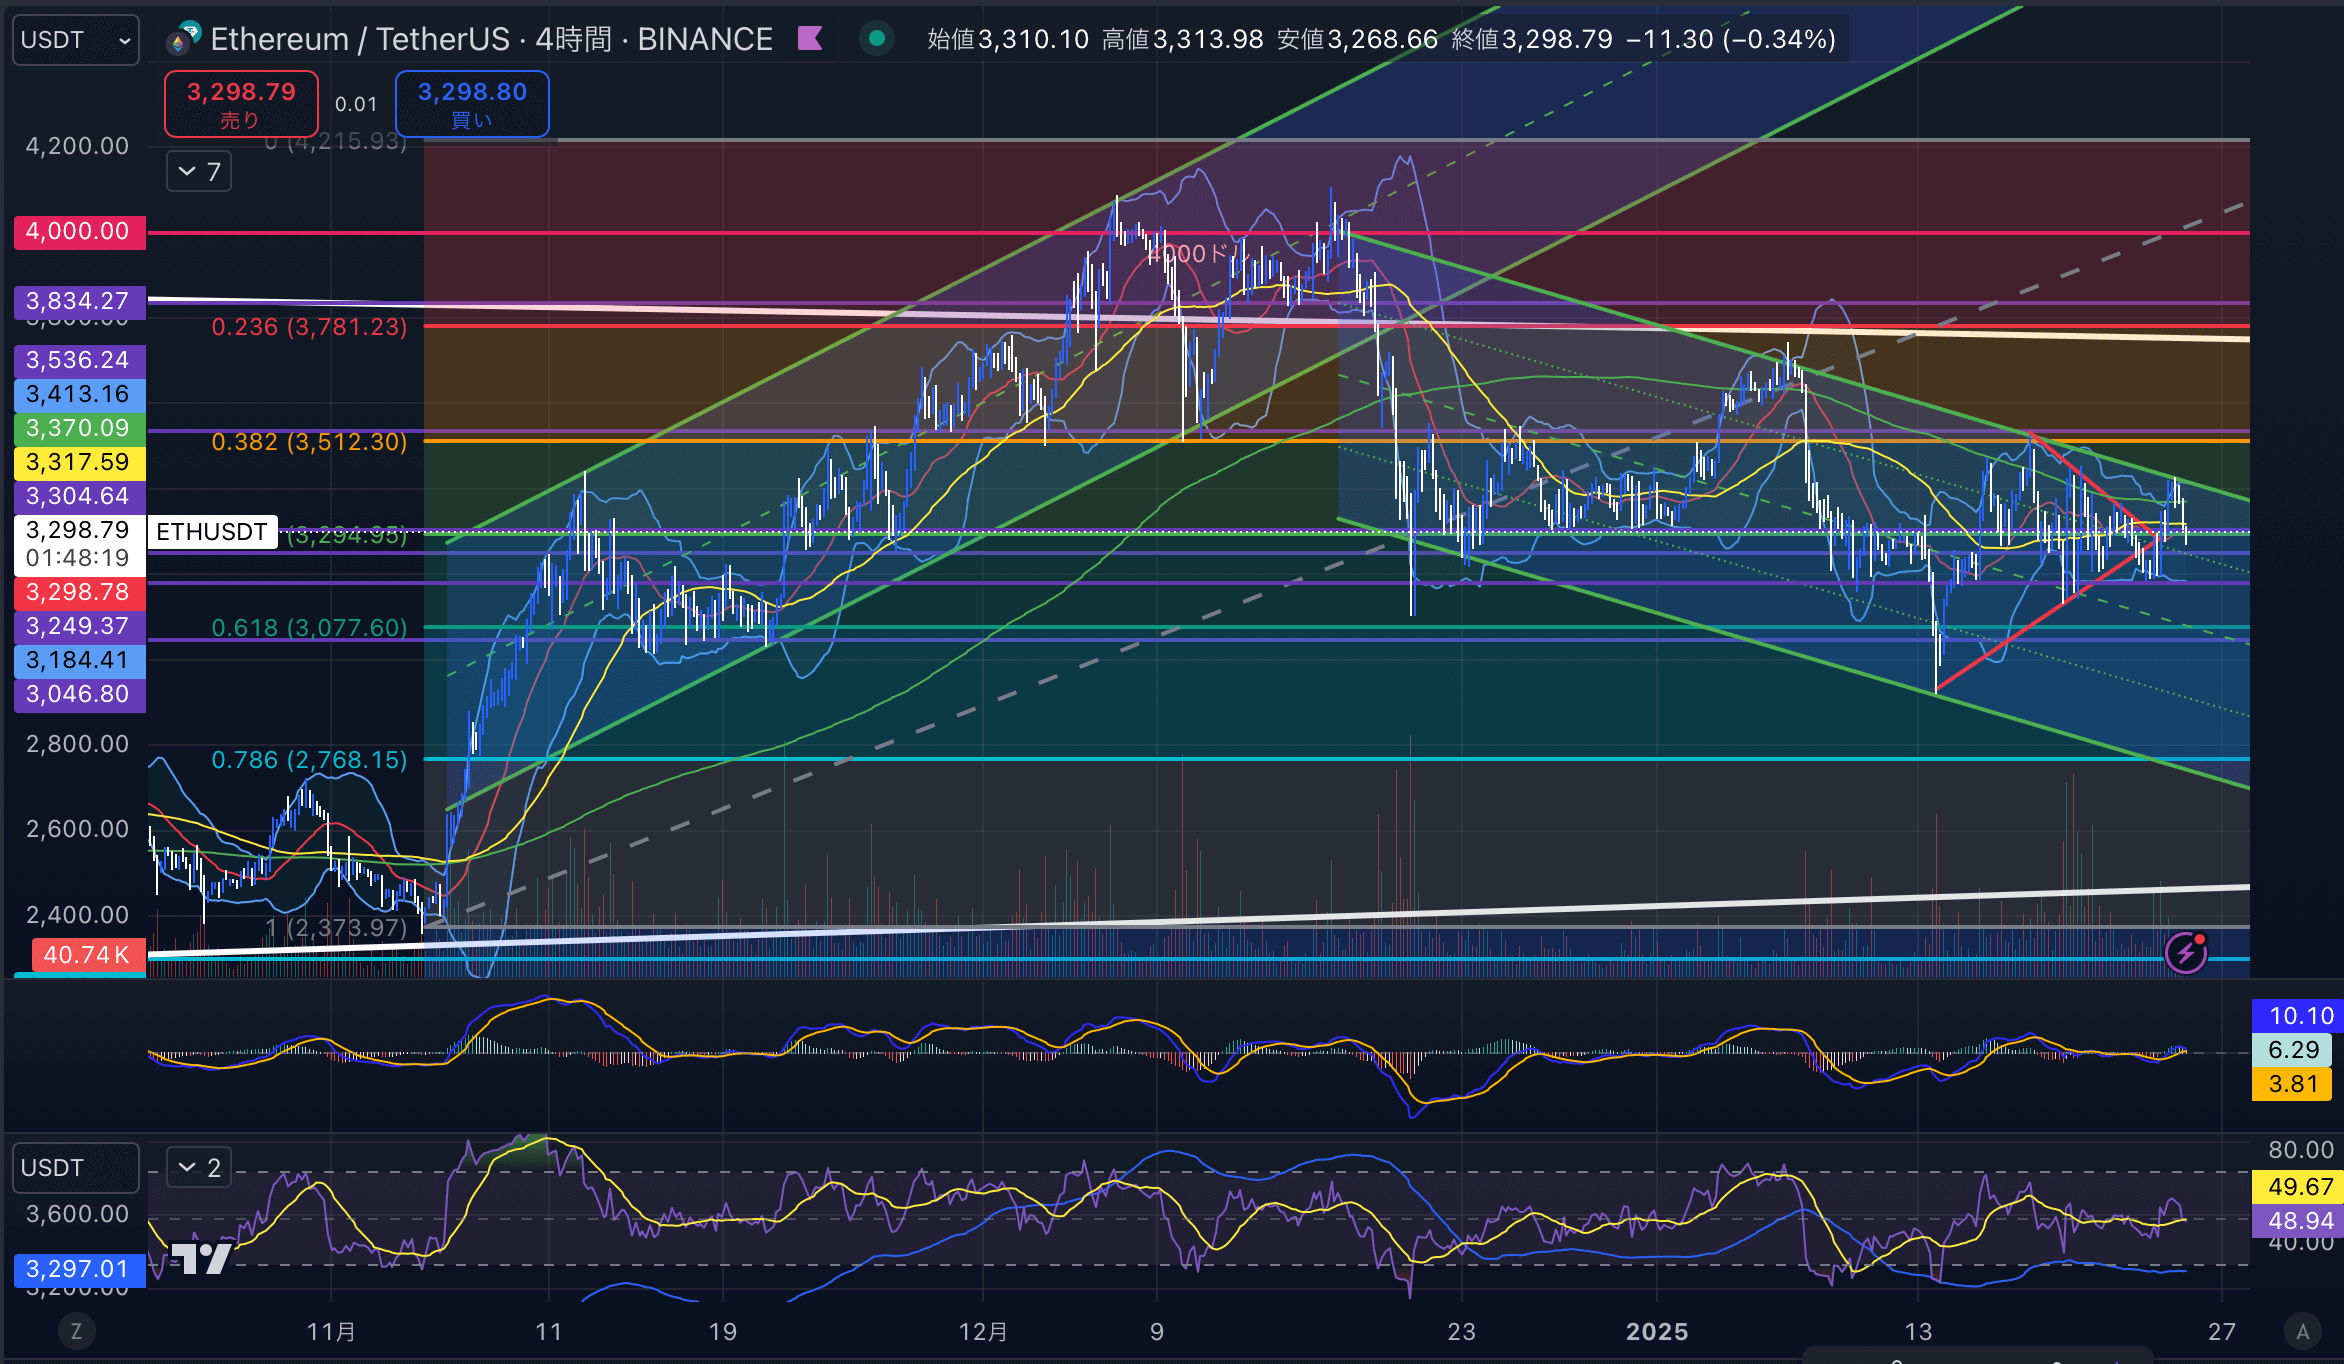Click the red 3,298.79 sell button
The width and height of the screenshot is (2344, 1364).
point(241,103)
